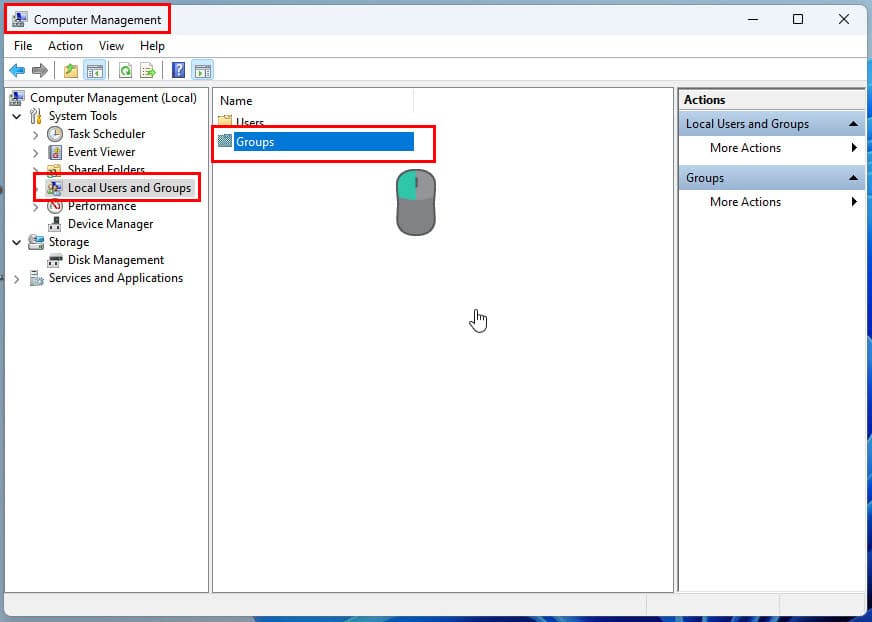Click More Actions text under Groups section
The width and height of the screenshot is (872, 622).
(x=745, y=202)
